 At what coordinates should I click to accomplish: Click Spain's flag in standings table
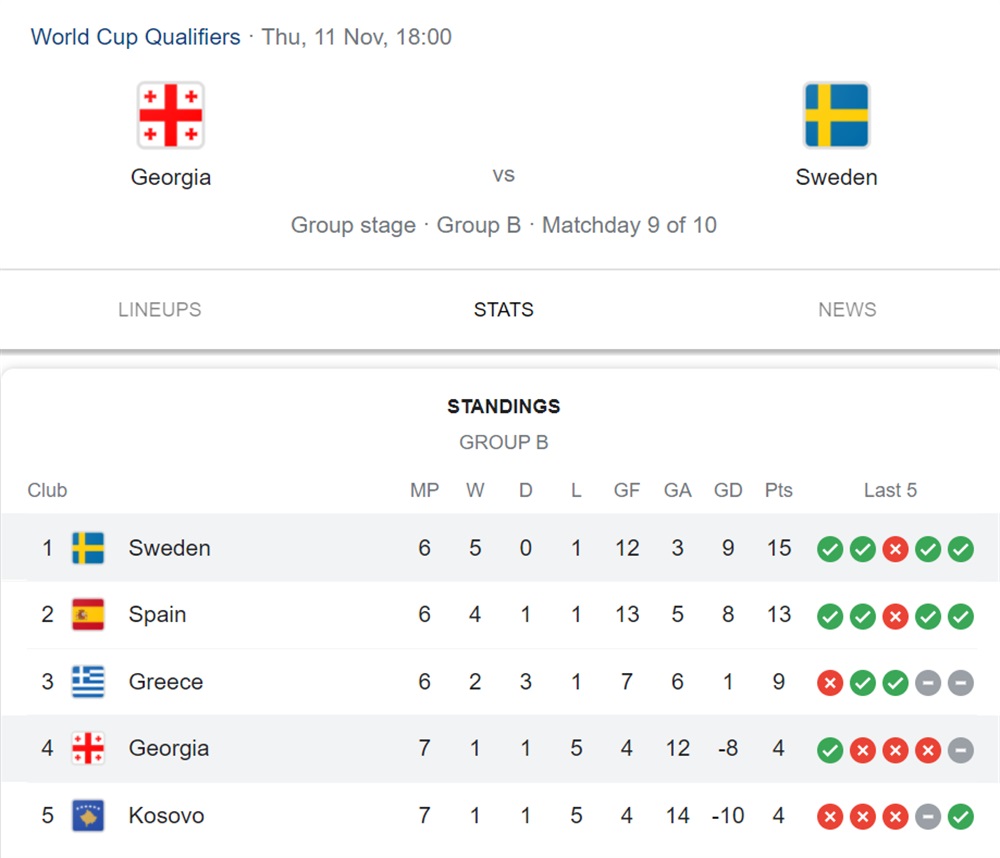coord(88,614)
